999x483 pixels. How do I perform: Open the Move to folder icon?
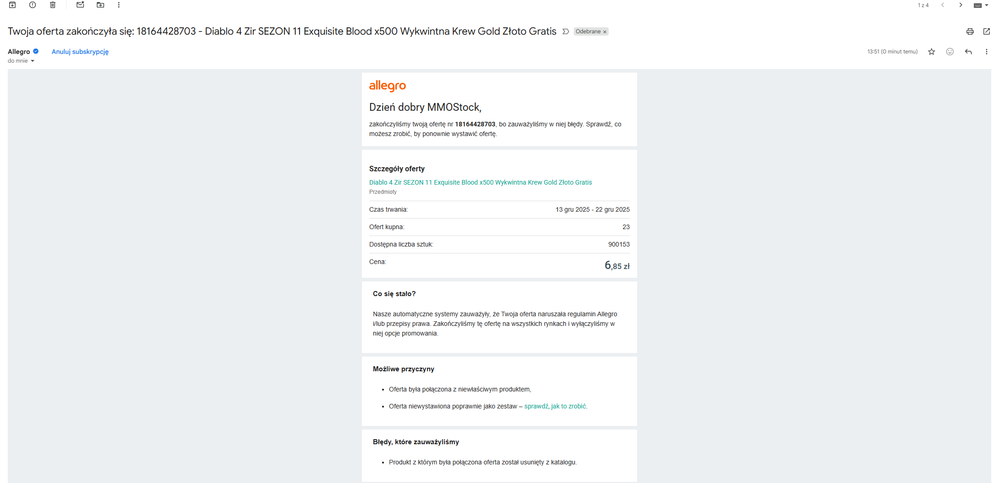pos(100,5)
